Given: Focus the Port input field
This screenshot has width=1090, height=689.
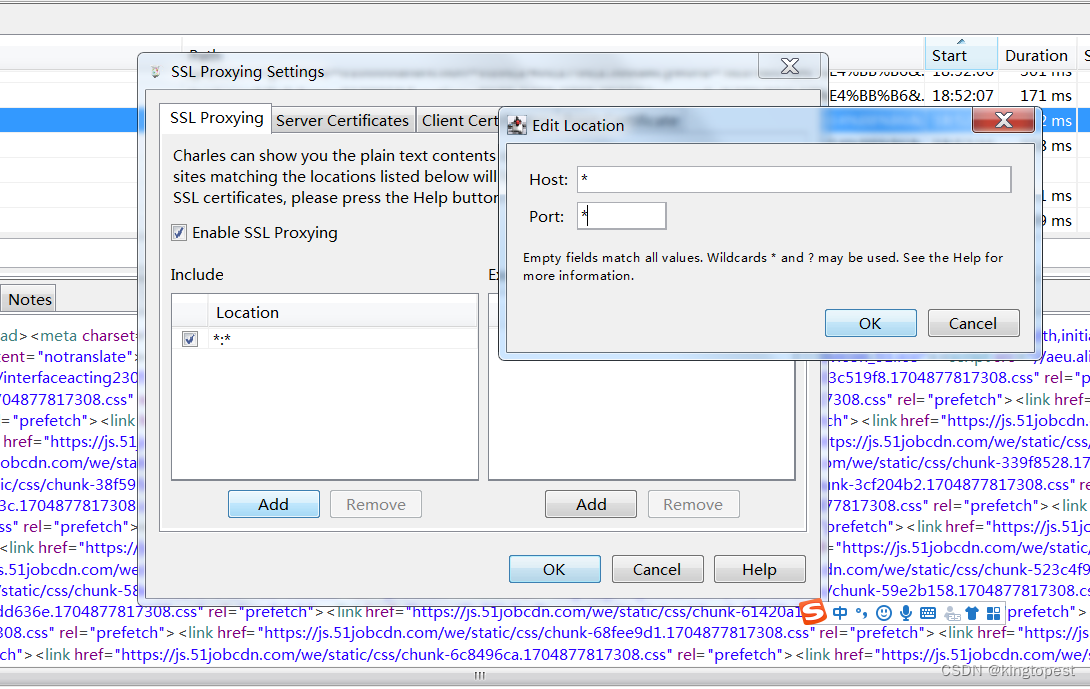Looking at the screenshot, I should (x=621, y=216).
